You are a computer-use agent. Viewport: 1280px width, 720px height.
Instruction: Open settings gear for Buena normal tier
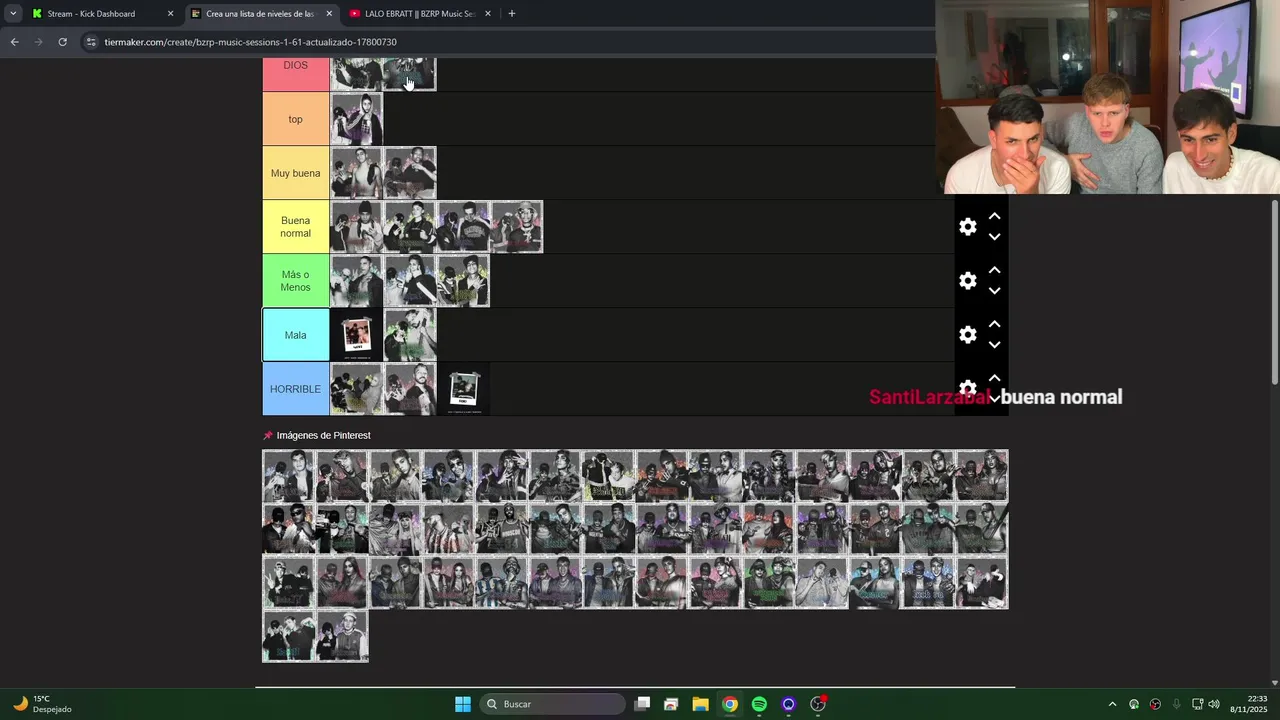pos(967,227)
